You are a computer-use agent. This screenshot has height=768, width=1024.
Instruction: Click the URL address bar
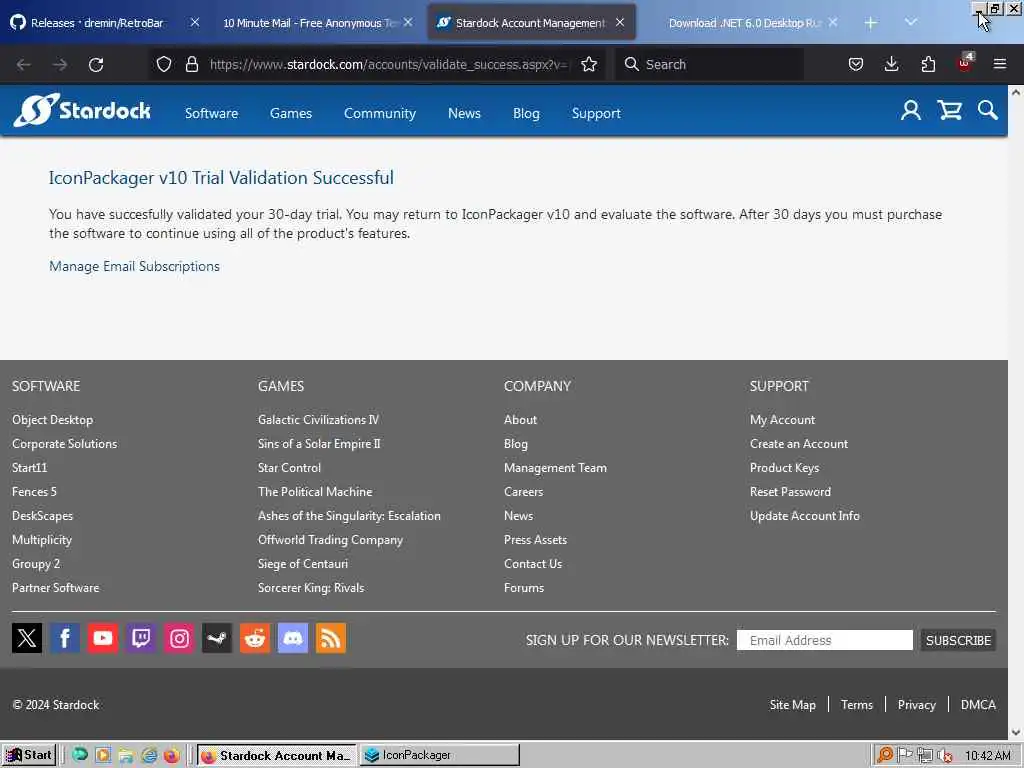pyautogui.click(x=389, y=64)
